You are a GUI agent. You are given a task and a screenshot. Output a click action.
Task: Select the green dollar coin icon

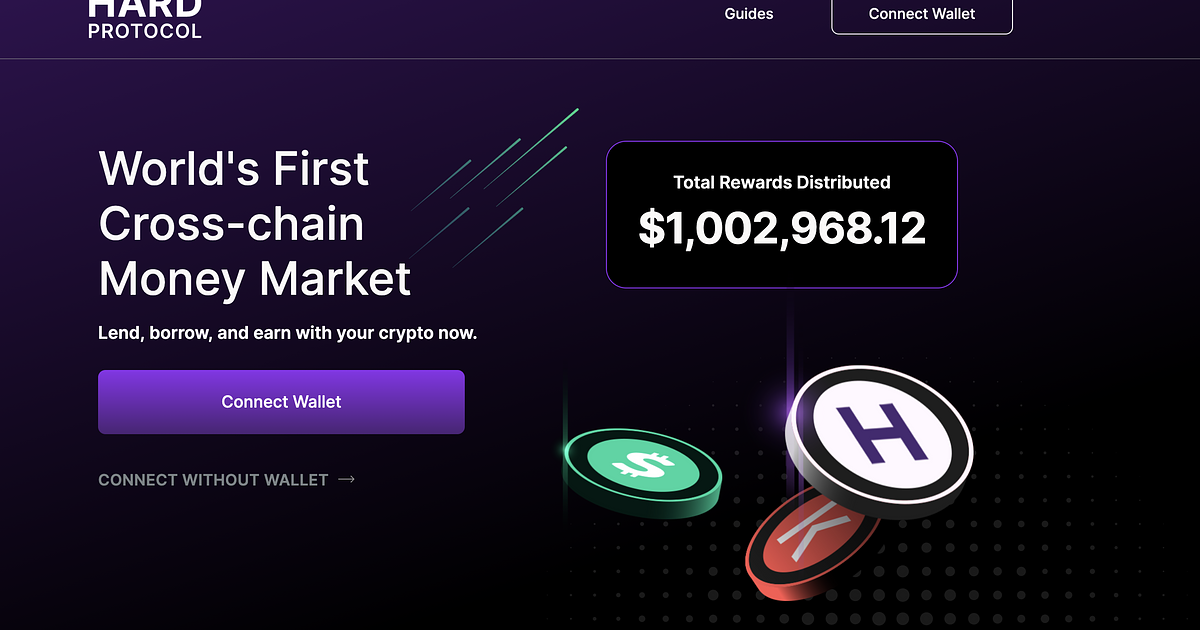[x=641, y=466]
